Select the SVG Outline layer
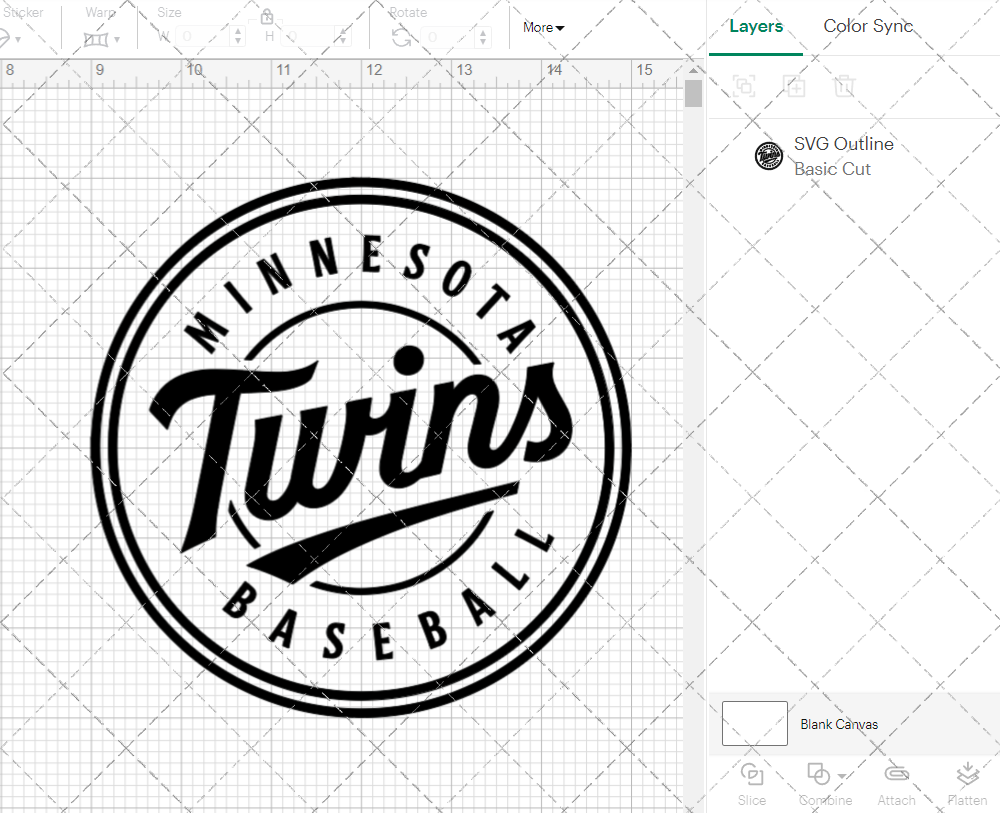The image size is (1000, 813). point(843,156)
